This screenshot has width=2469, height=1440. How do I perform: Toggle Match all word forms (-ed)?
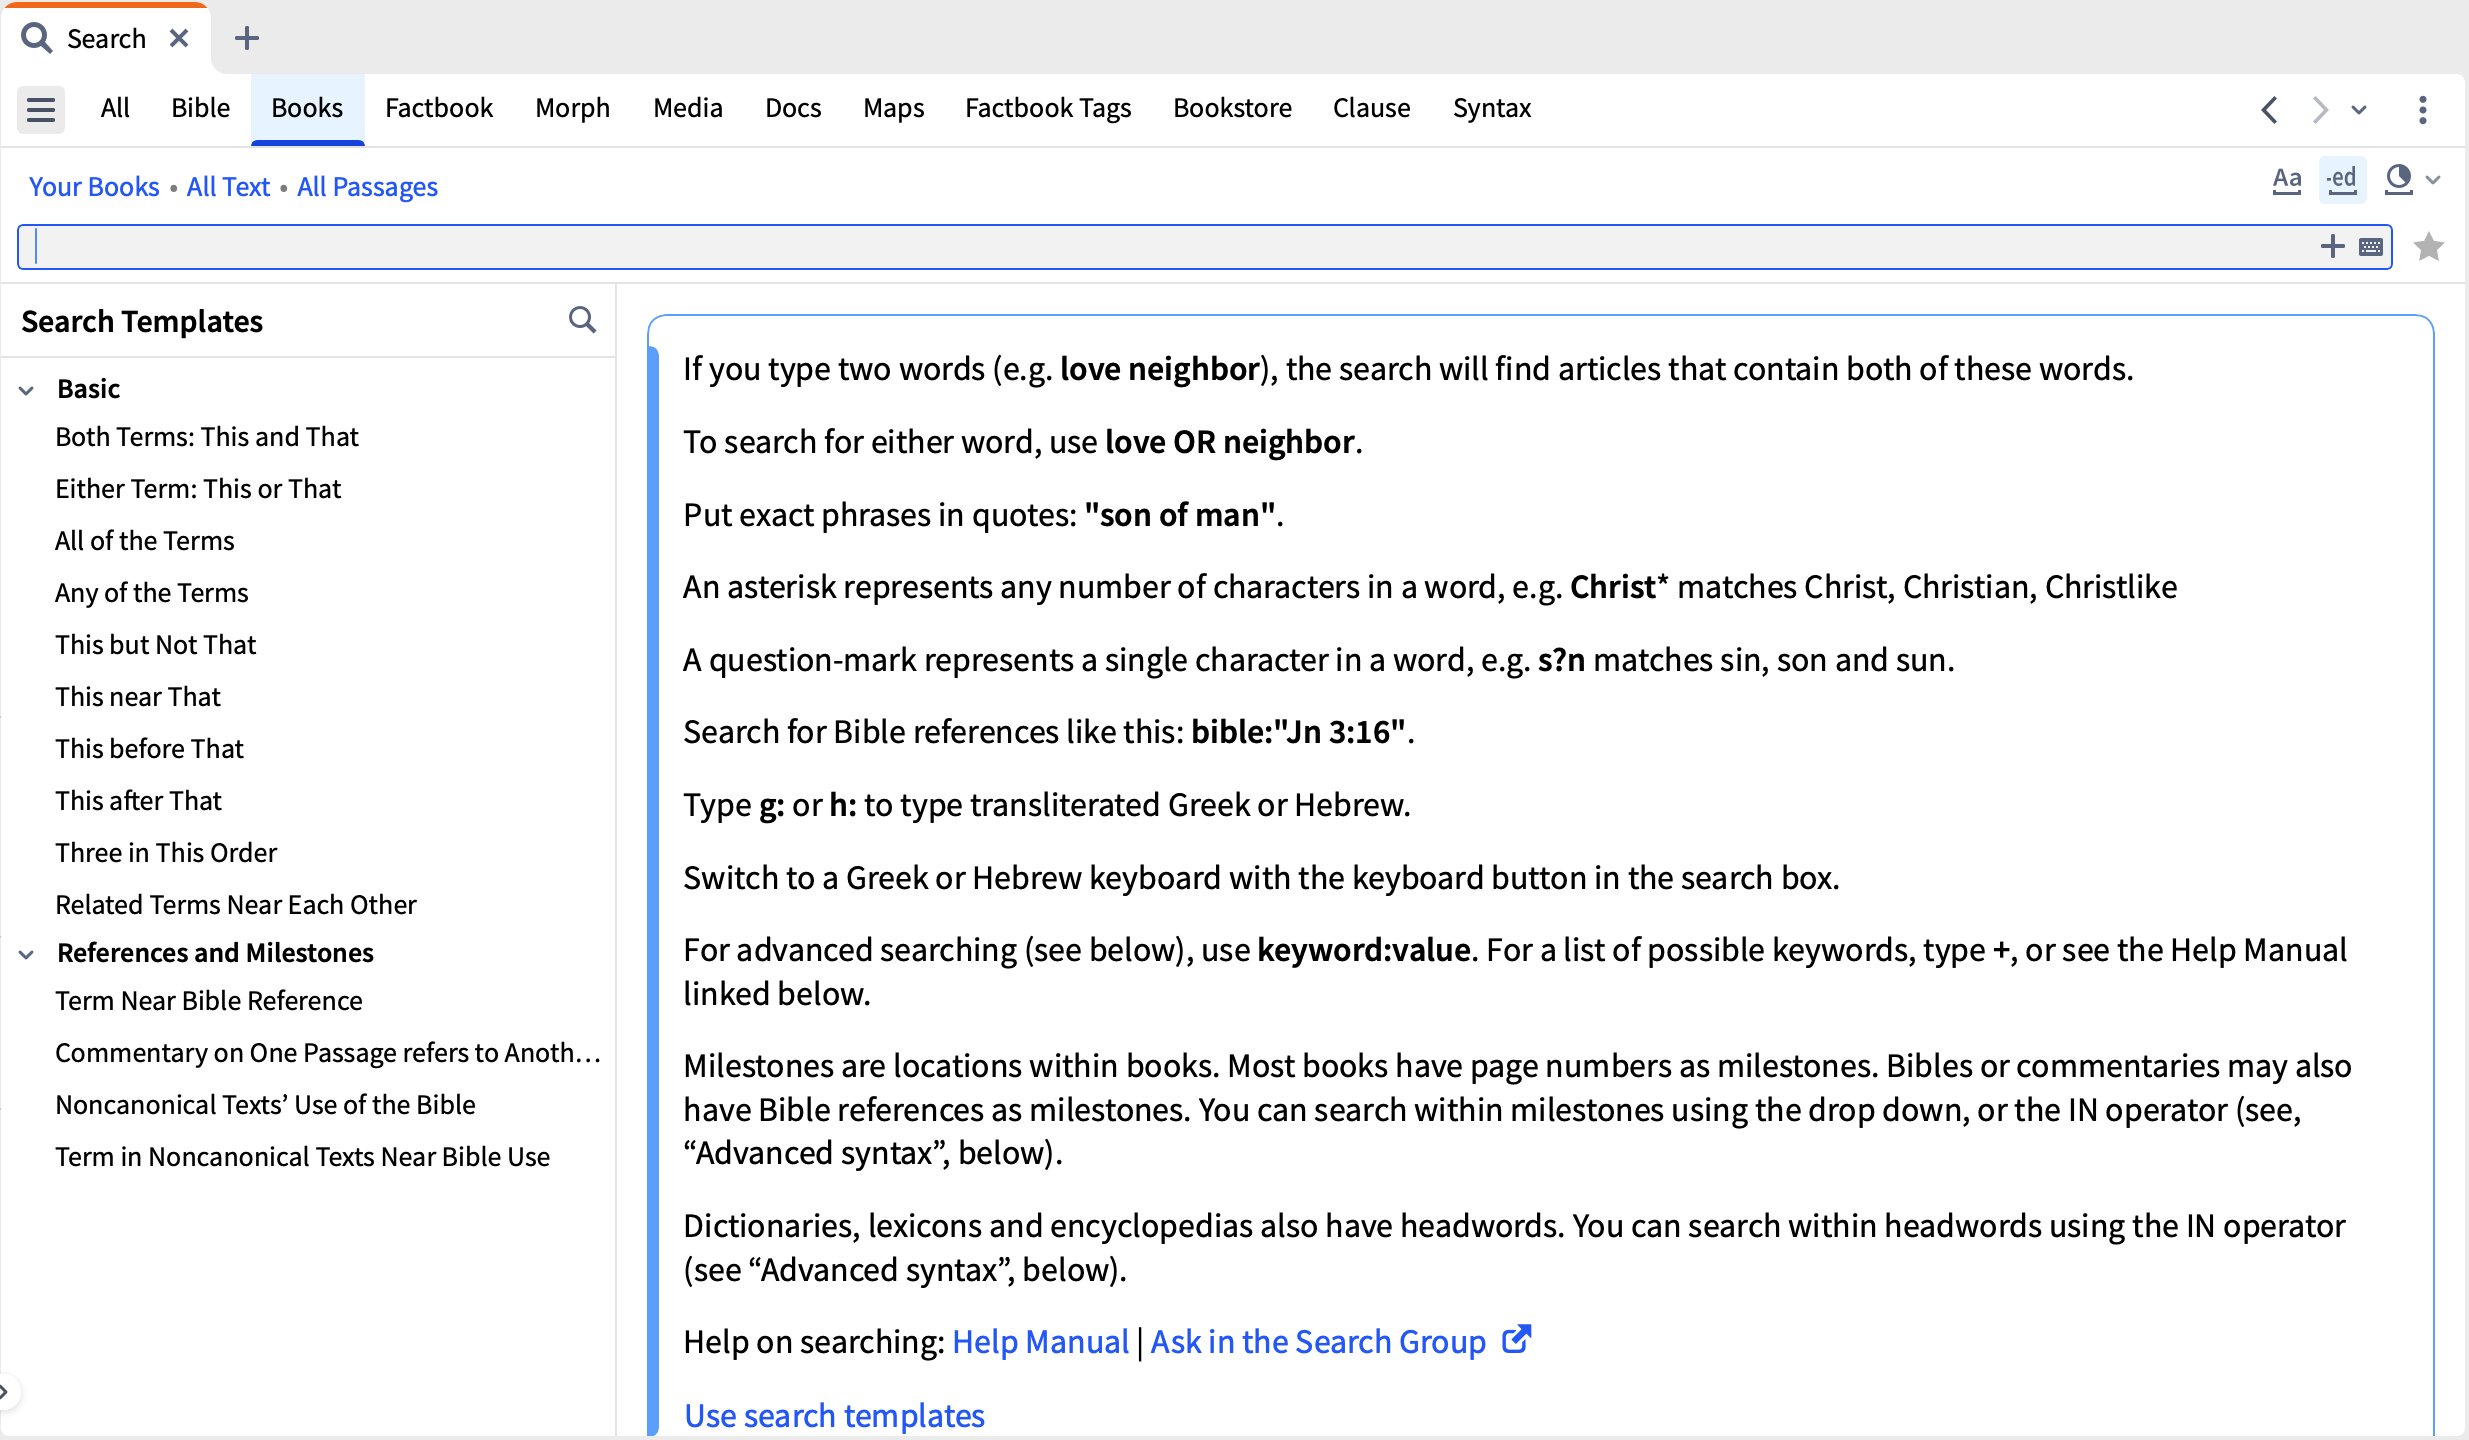2342,180
